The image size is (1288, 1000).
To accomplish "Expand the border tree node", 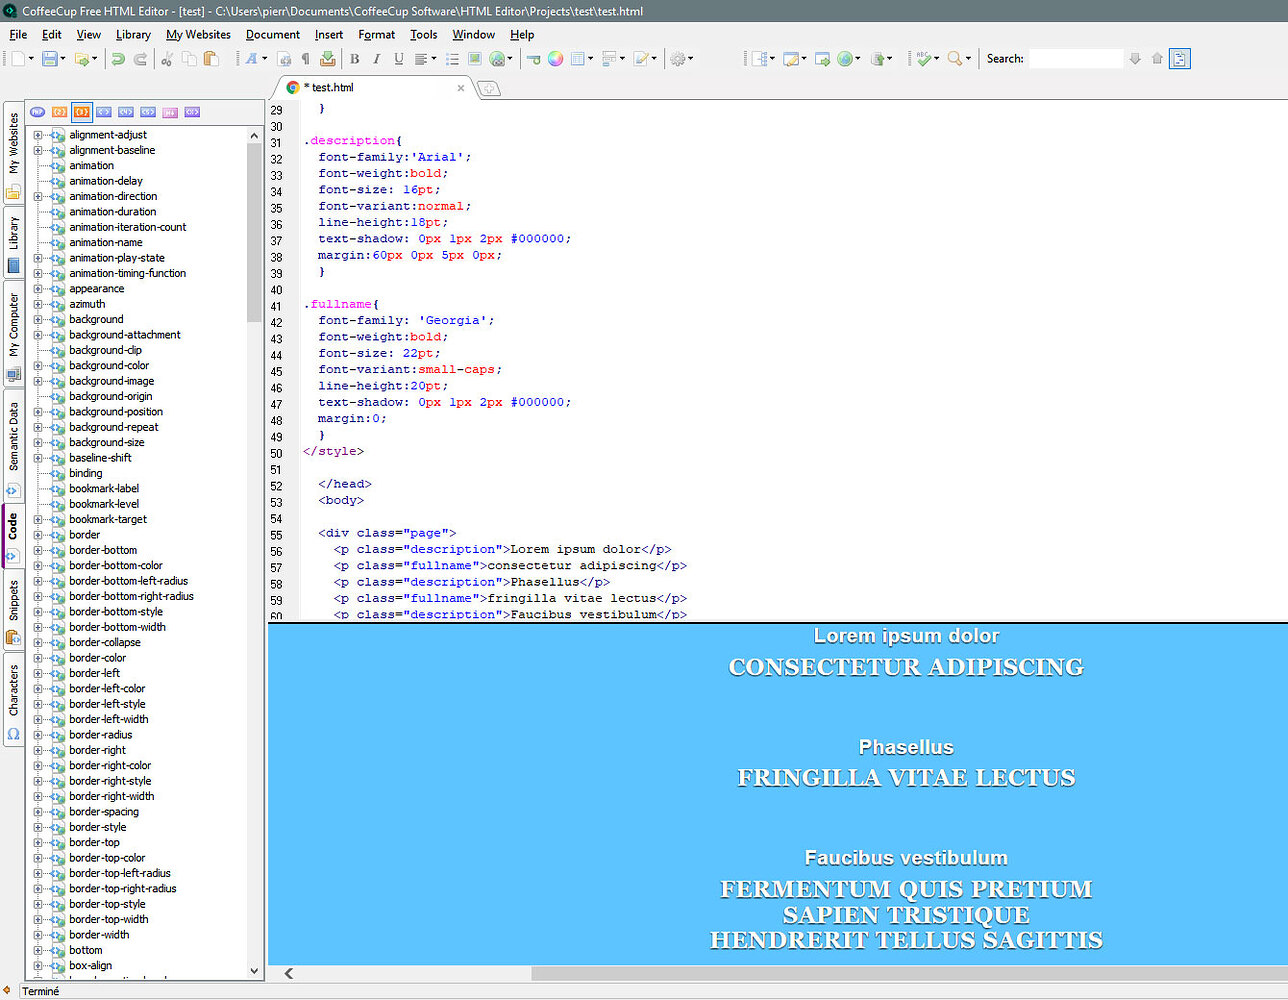I will [38, 535].
